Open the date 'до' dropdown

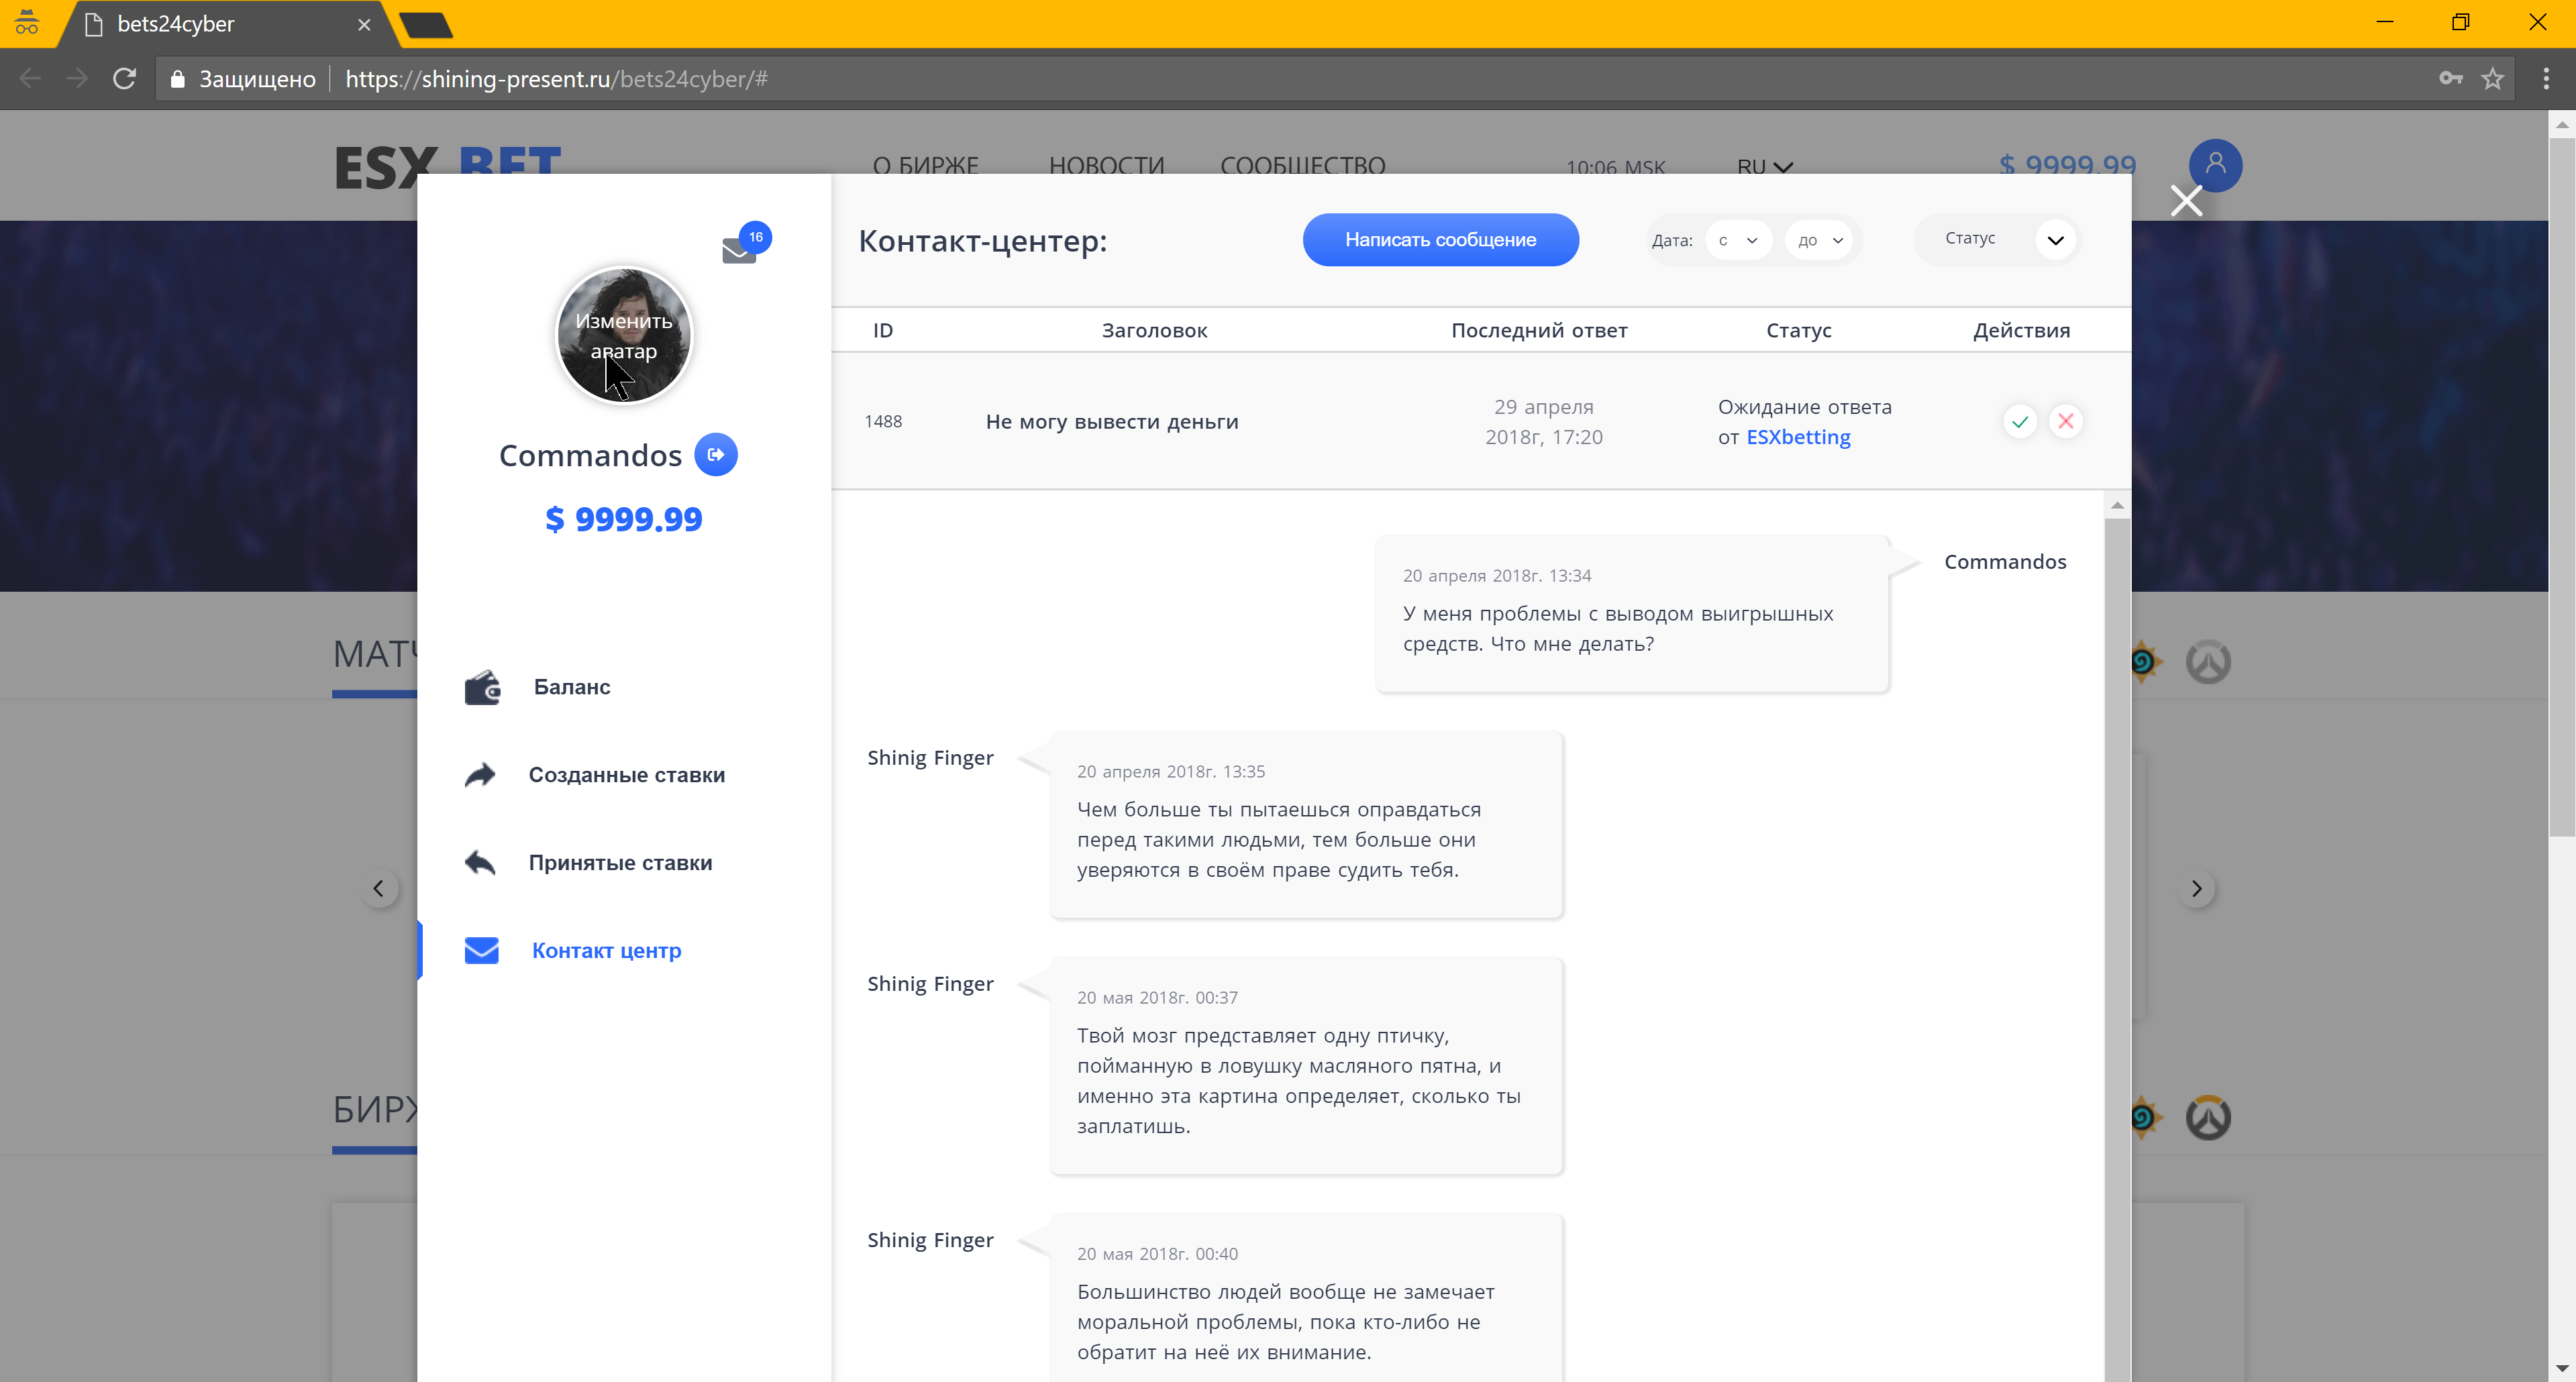tap(1820, 240)
